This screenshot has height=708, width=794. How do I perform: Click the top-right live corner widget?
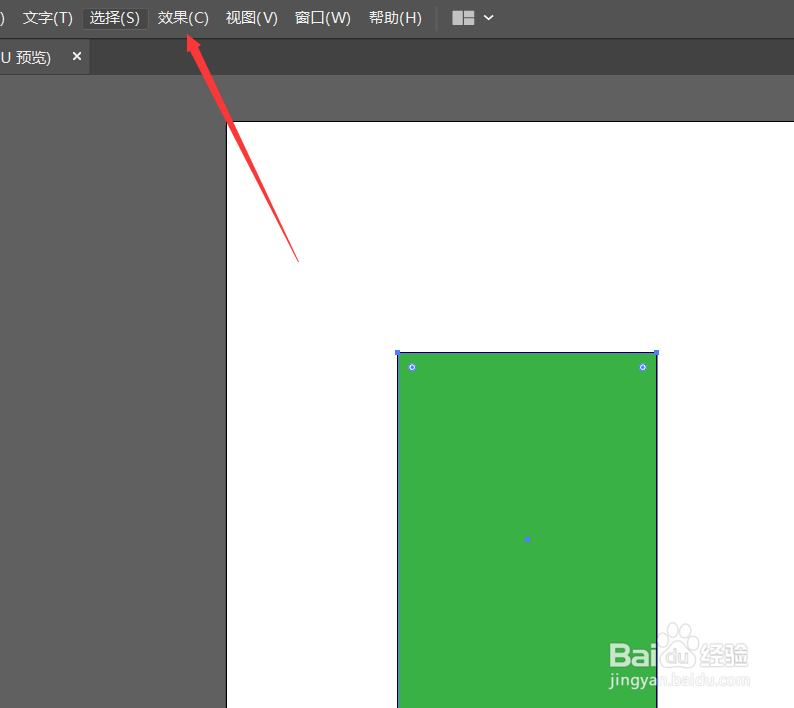tap(643, 367)
